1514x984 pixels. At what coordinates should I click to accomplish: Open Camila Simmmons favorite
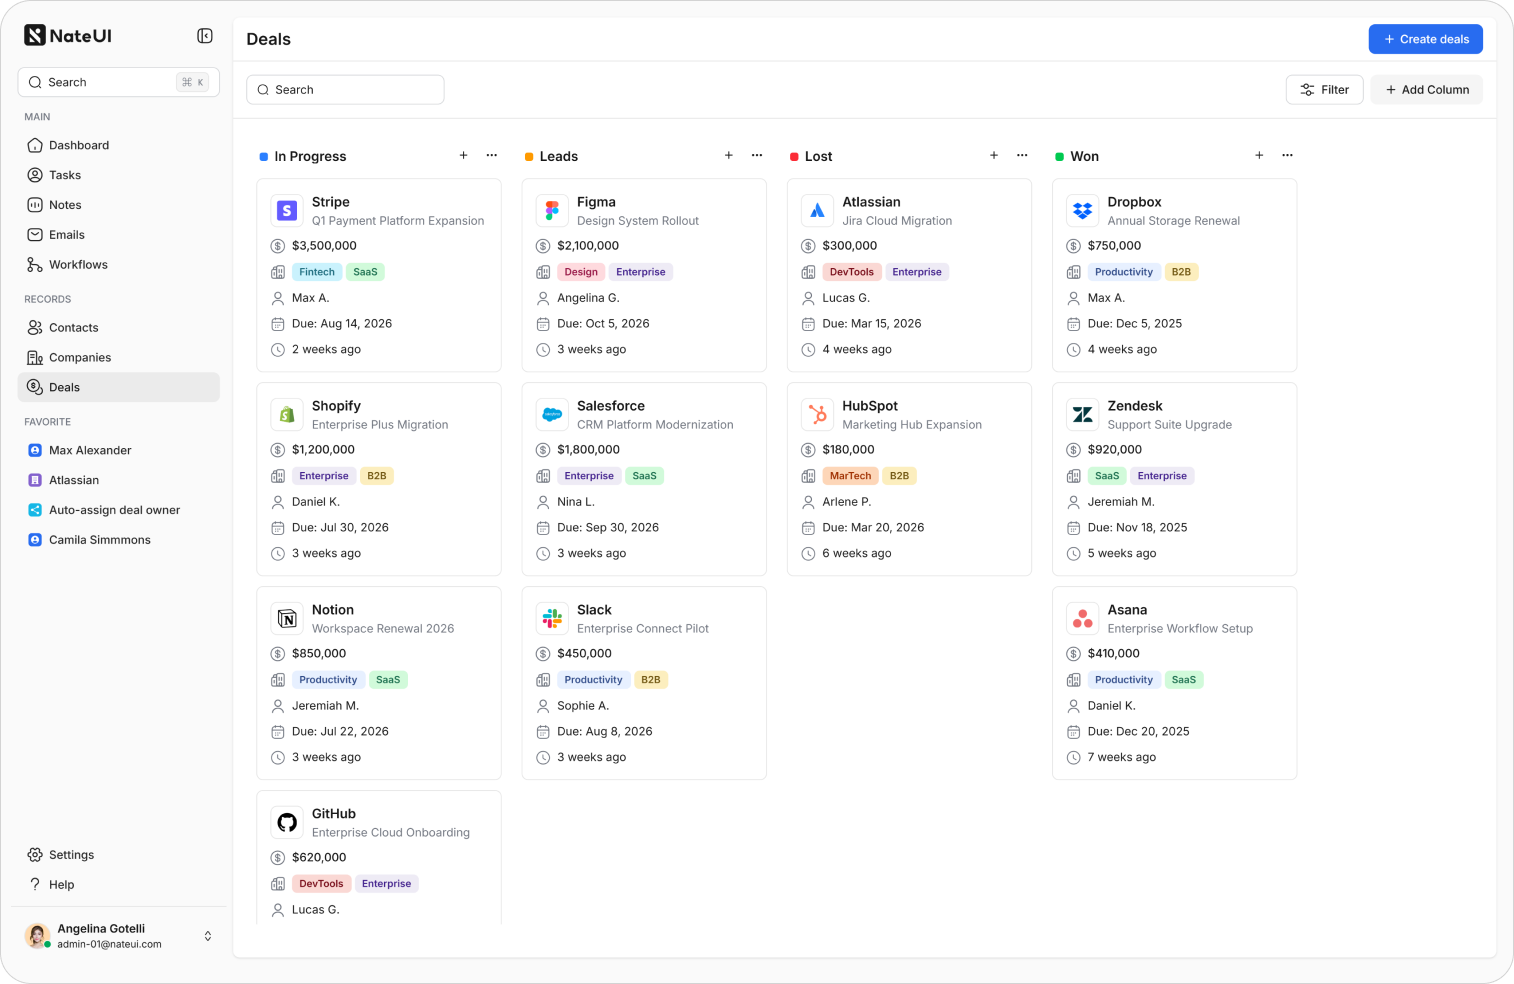119,541
